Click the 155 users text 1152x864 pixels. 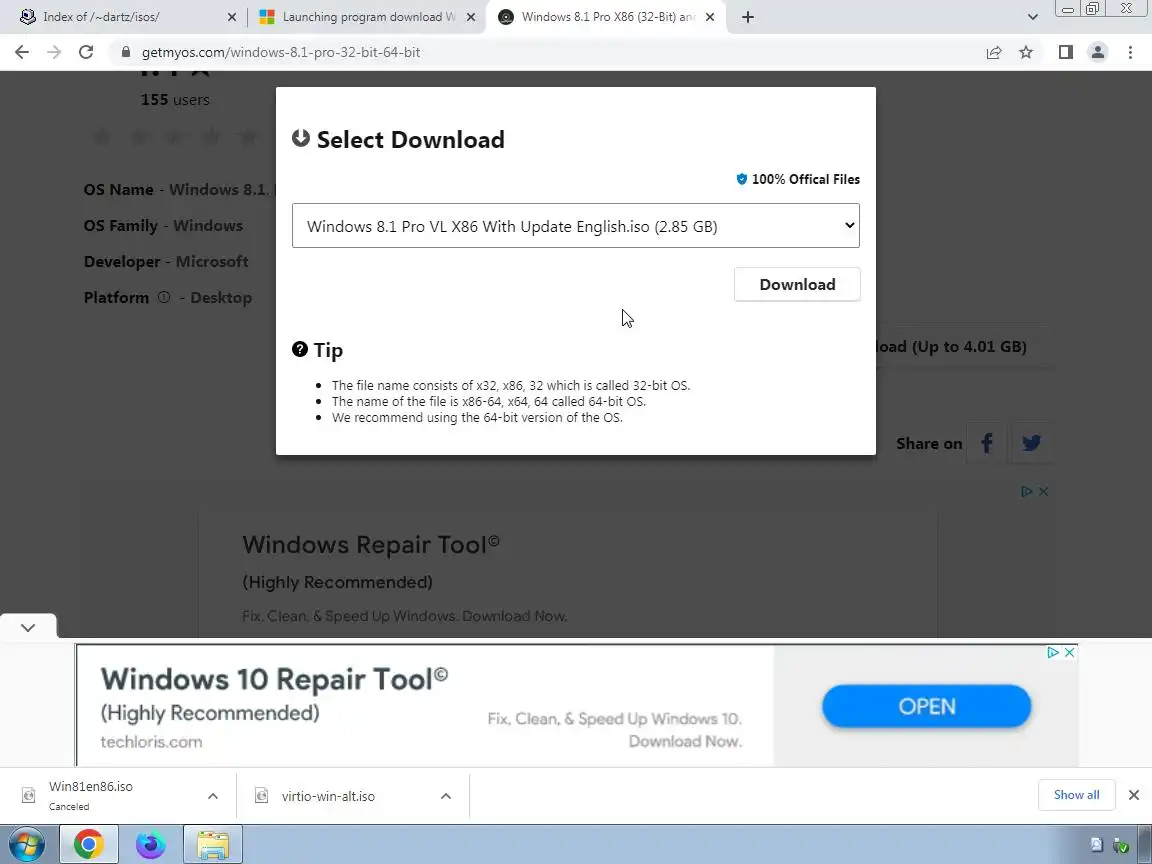coord(175,100)
